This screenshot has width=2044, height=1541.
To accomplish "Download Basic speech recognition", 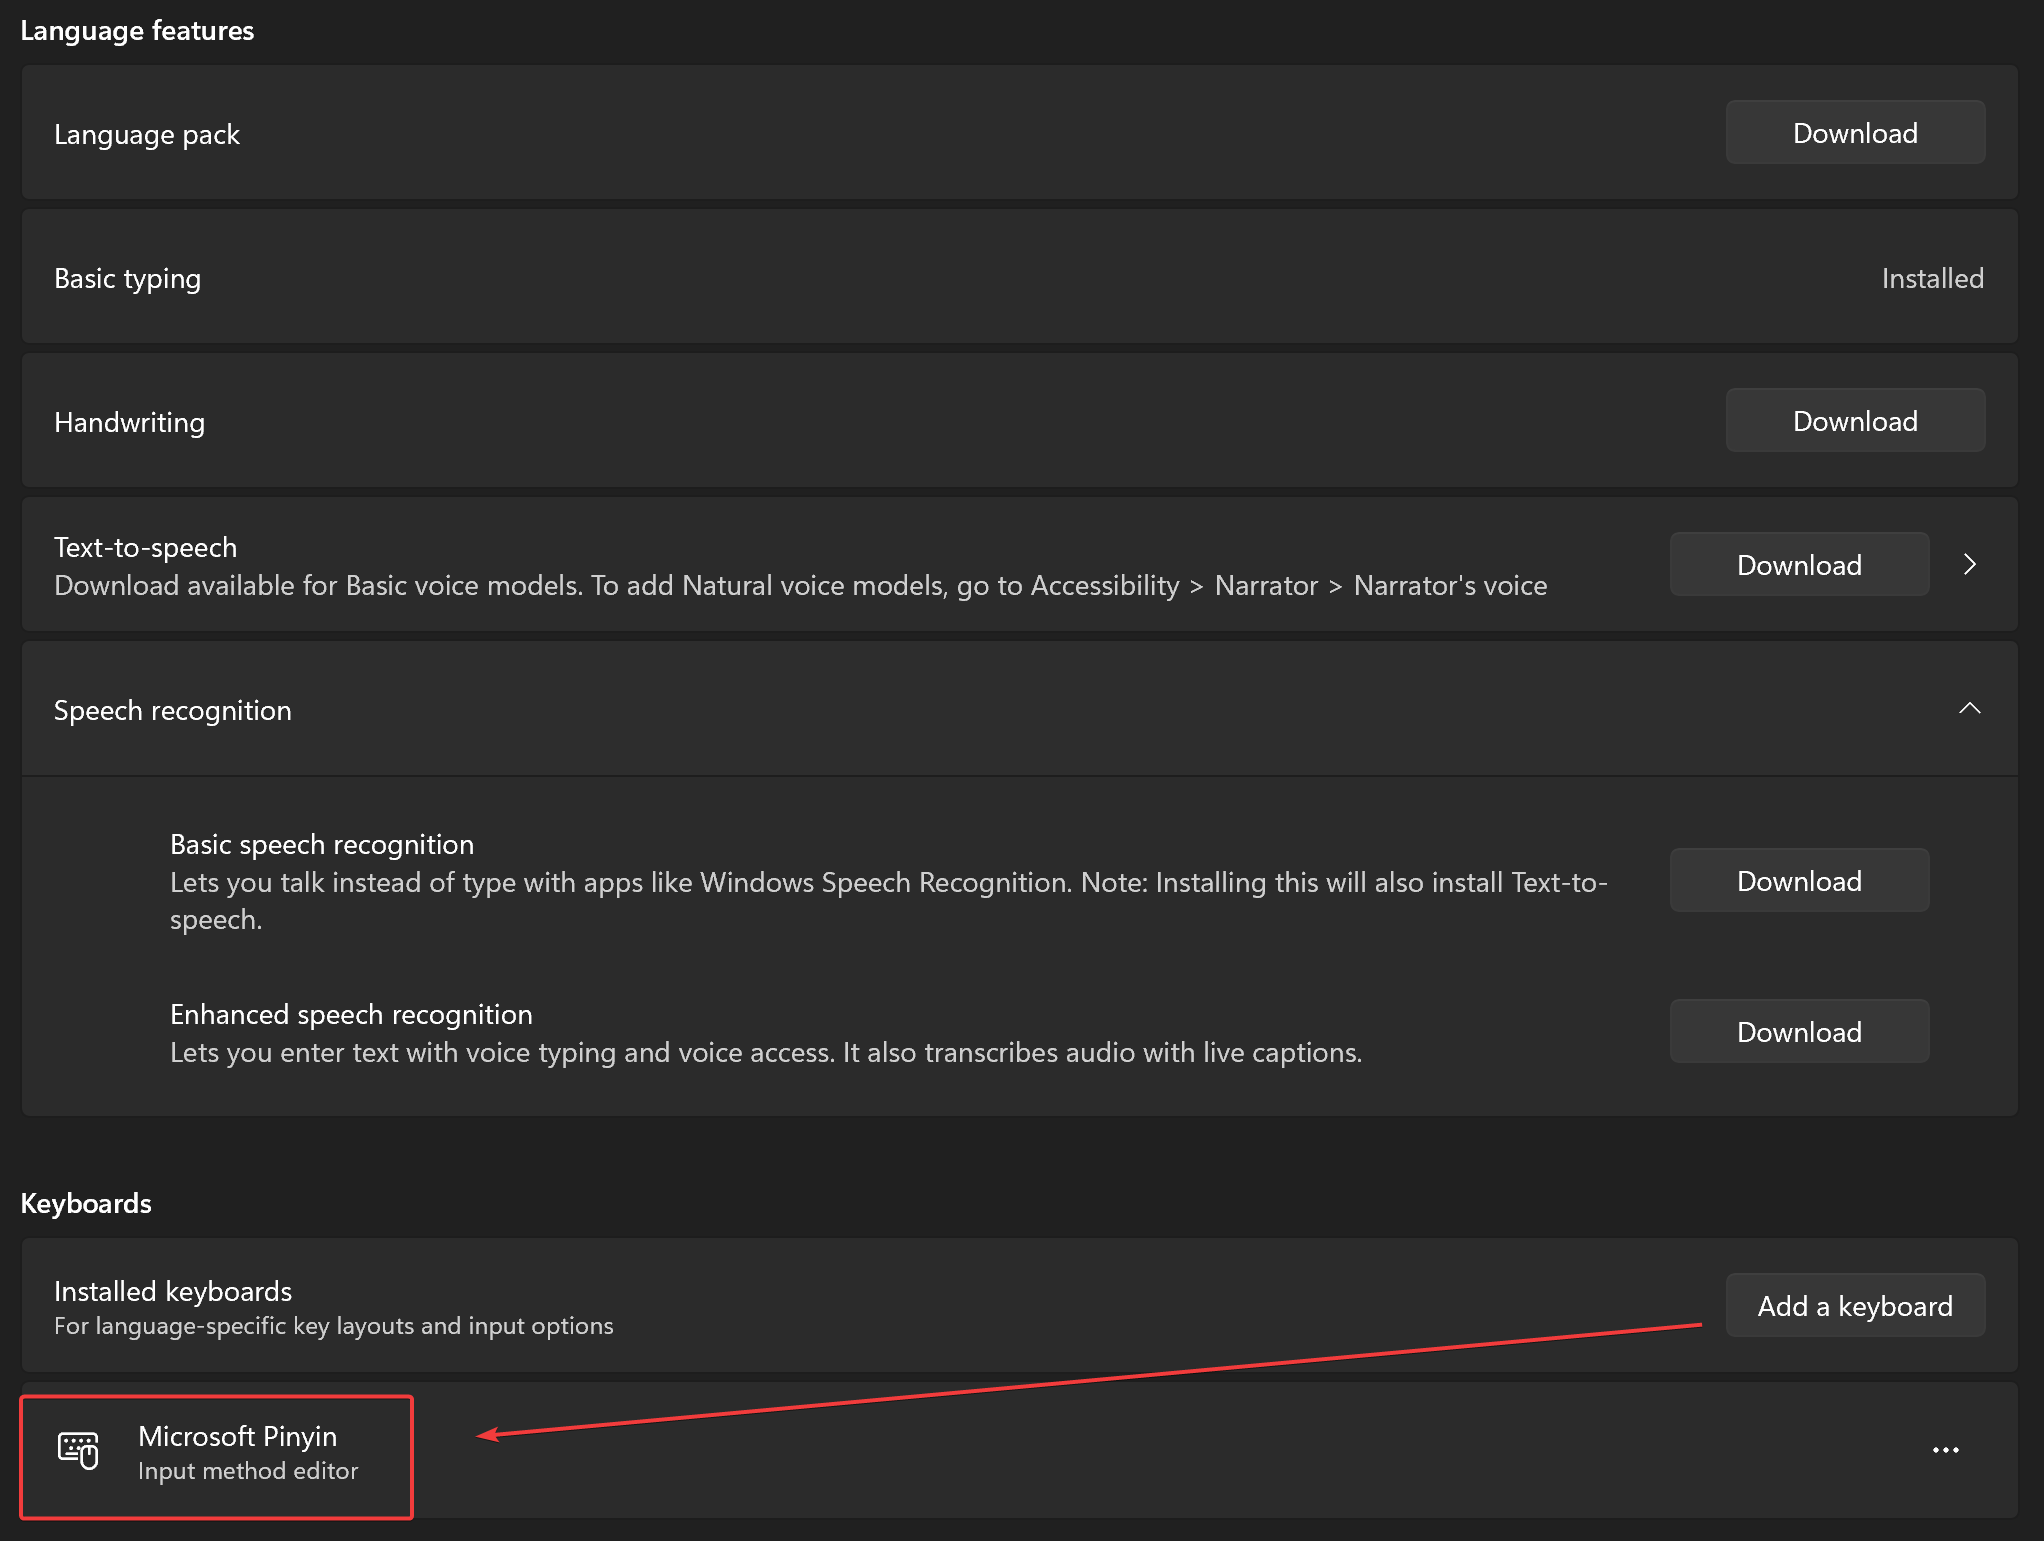I will pyautogui.click(x=1798, y=881).
